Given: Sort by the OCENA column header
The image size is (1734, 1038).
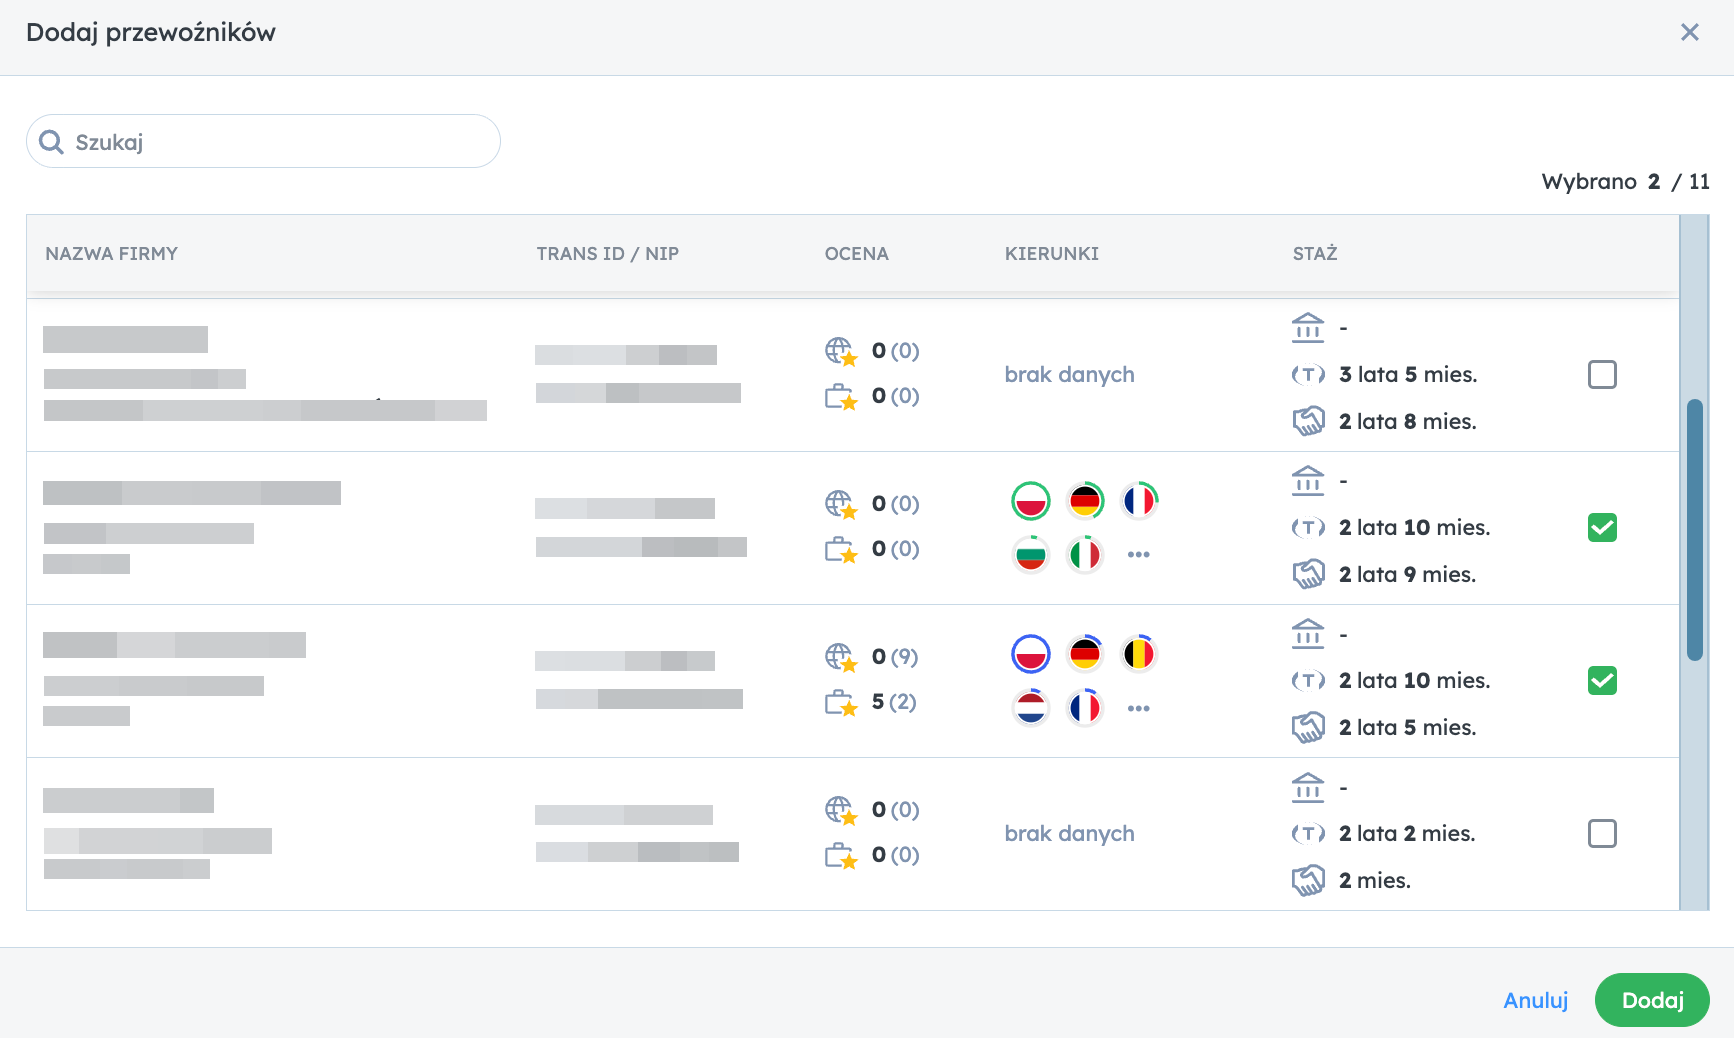Looking at the screenshot, I should [x=857, y=254].
